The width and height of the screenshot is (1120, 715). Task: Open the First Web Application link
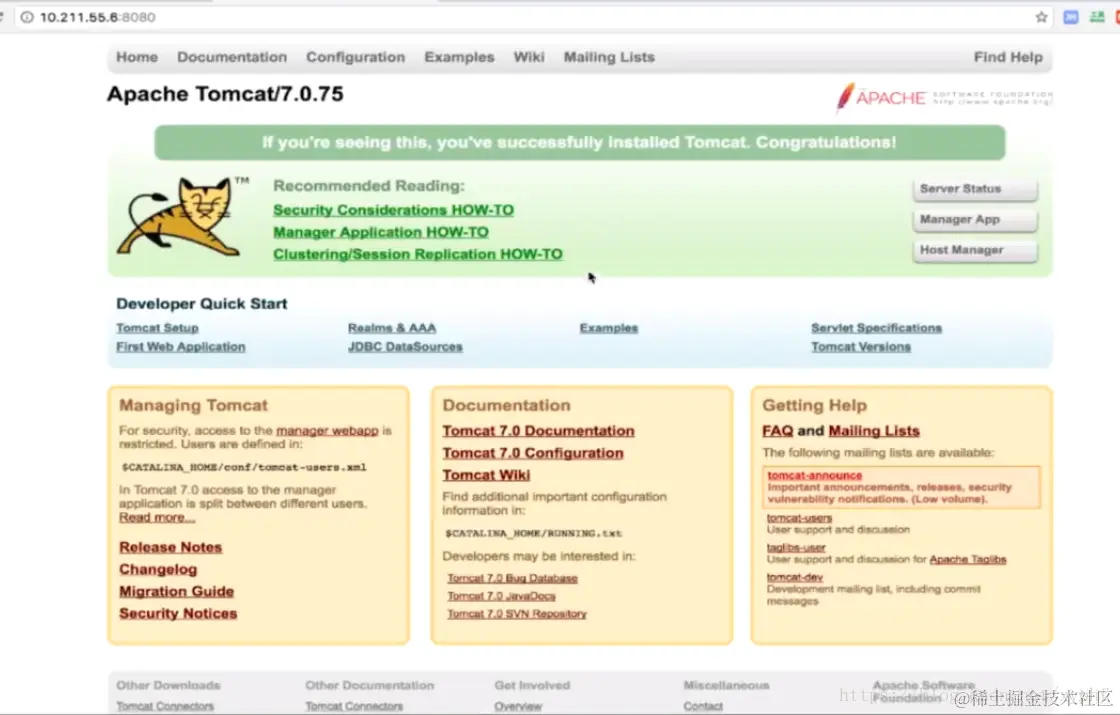pos(181,346)
